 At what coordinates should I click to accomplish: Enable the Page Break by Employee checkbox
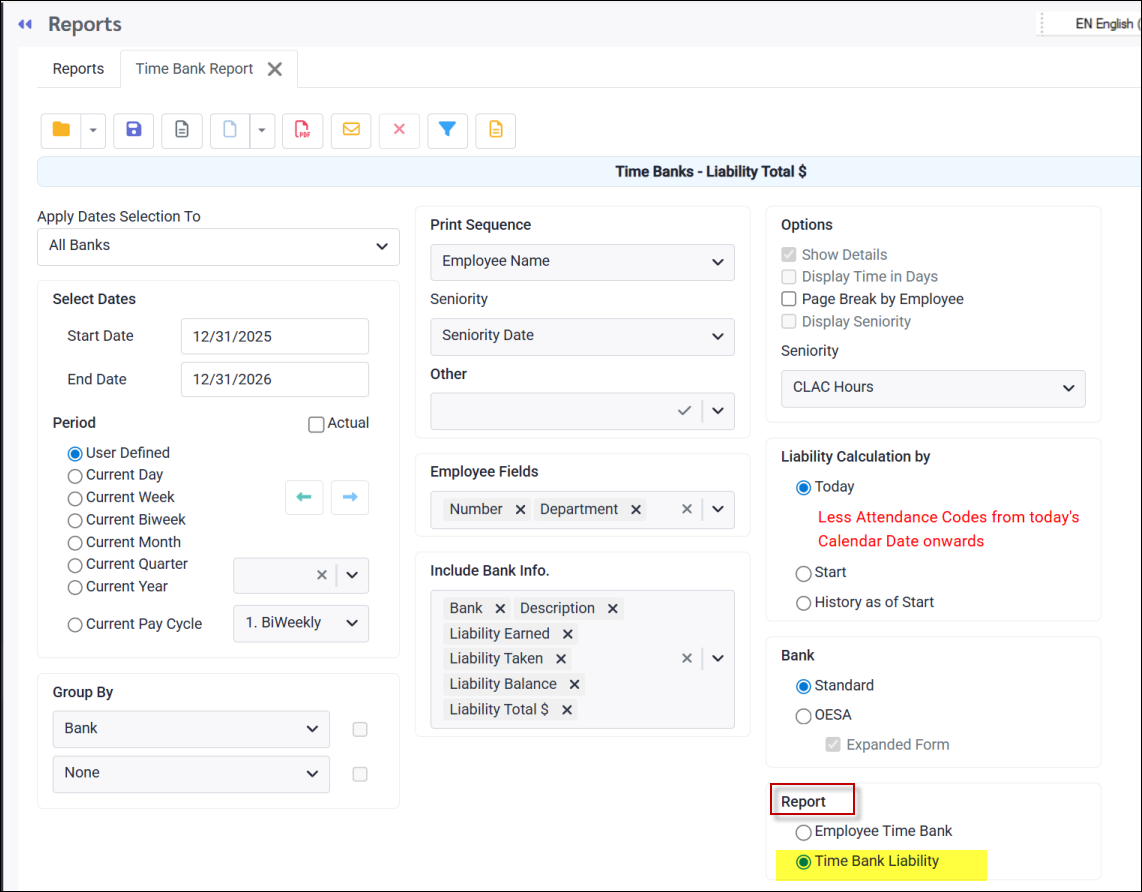pyautogui.click(x=789, y=299)
